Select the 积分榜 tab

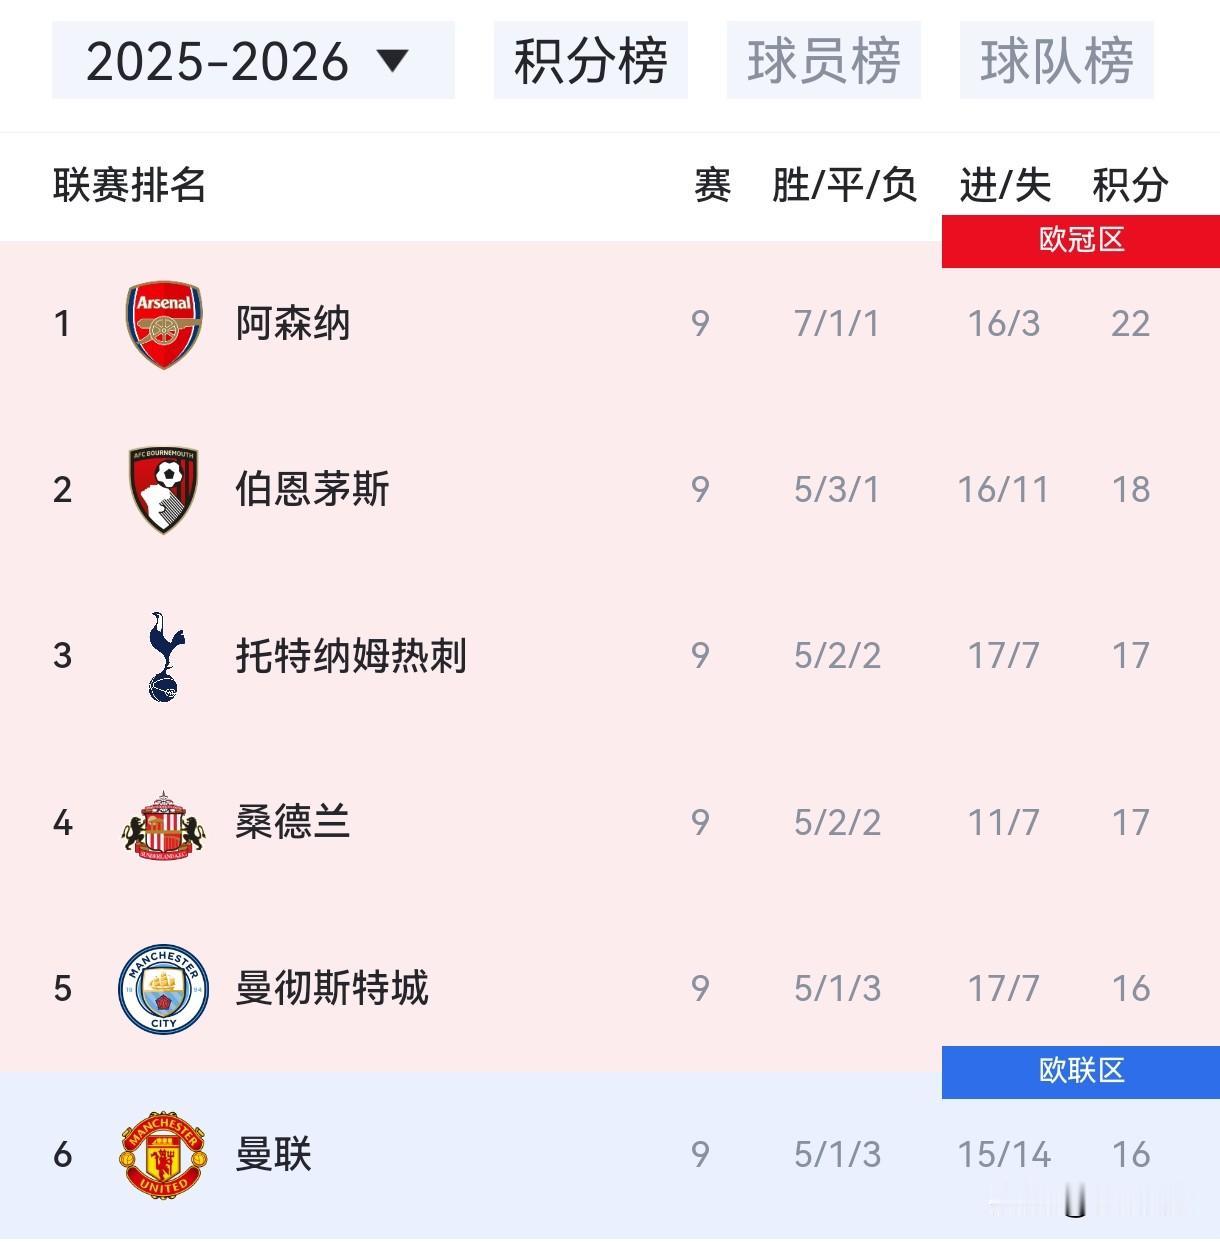(x=591, y=61)
